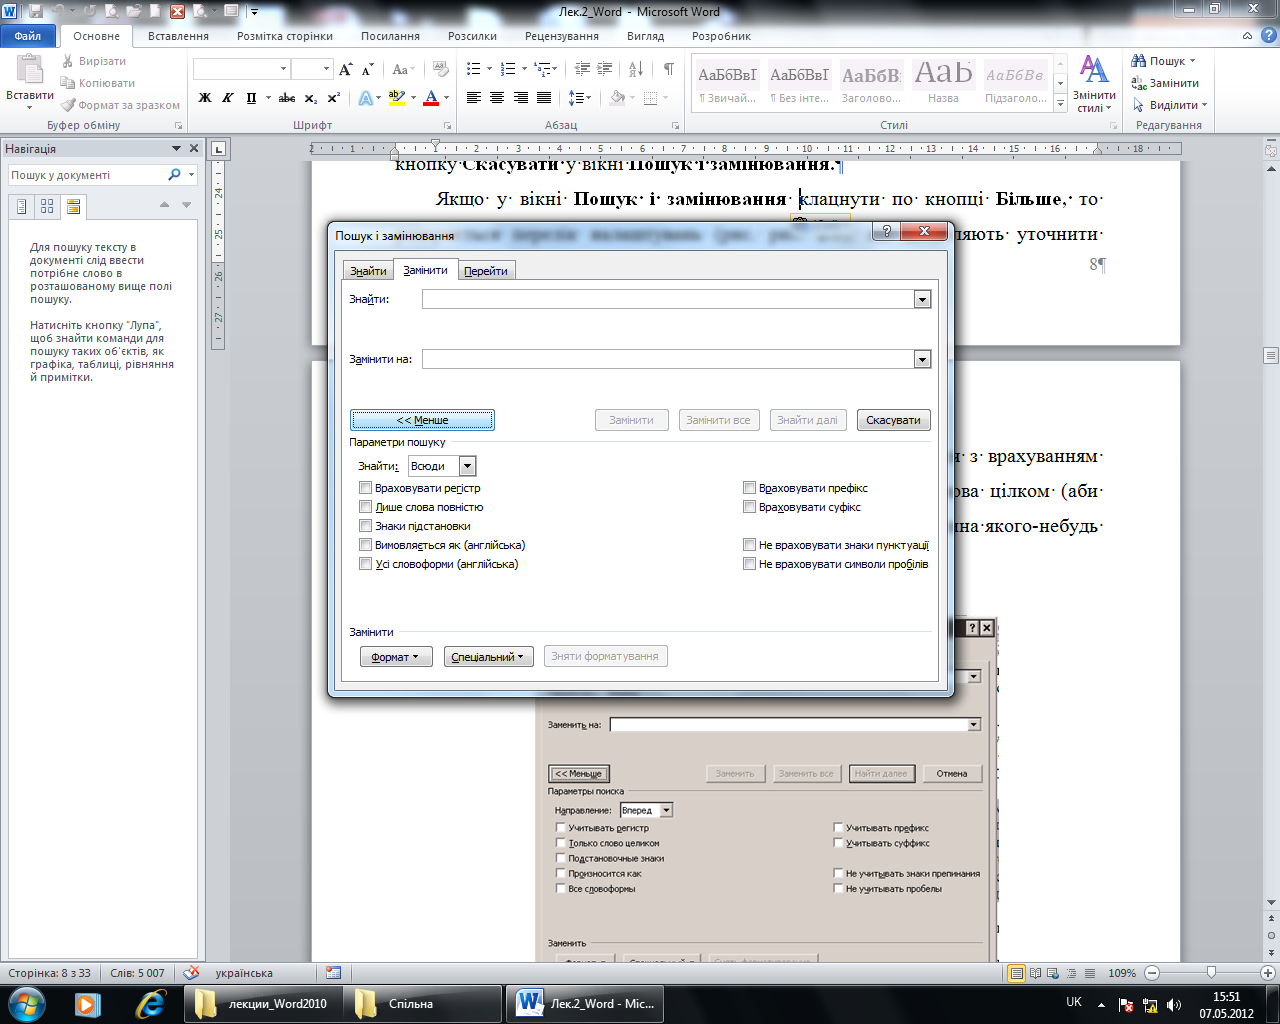Open the Замінити на field dropdown
Image resolution: width=1280 pixels, height=1024 pixels.
pyautogui.click(x=922, y=359)
